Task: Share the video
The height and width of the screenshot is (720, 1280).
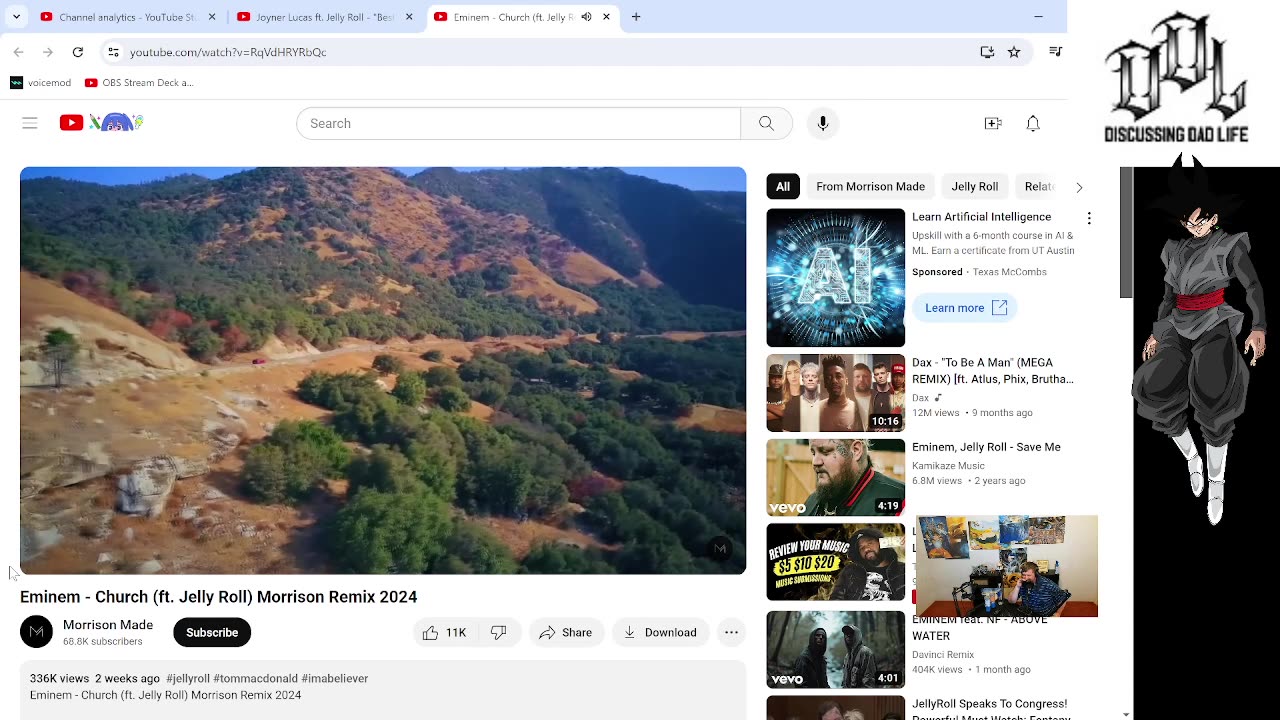Action: [566, 632]
